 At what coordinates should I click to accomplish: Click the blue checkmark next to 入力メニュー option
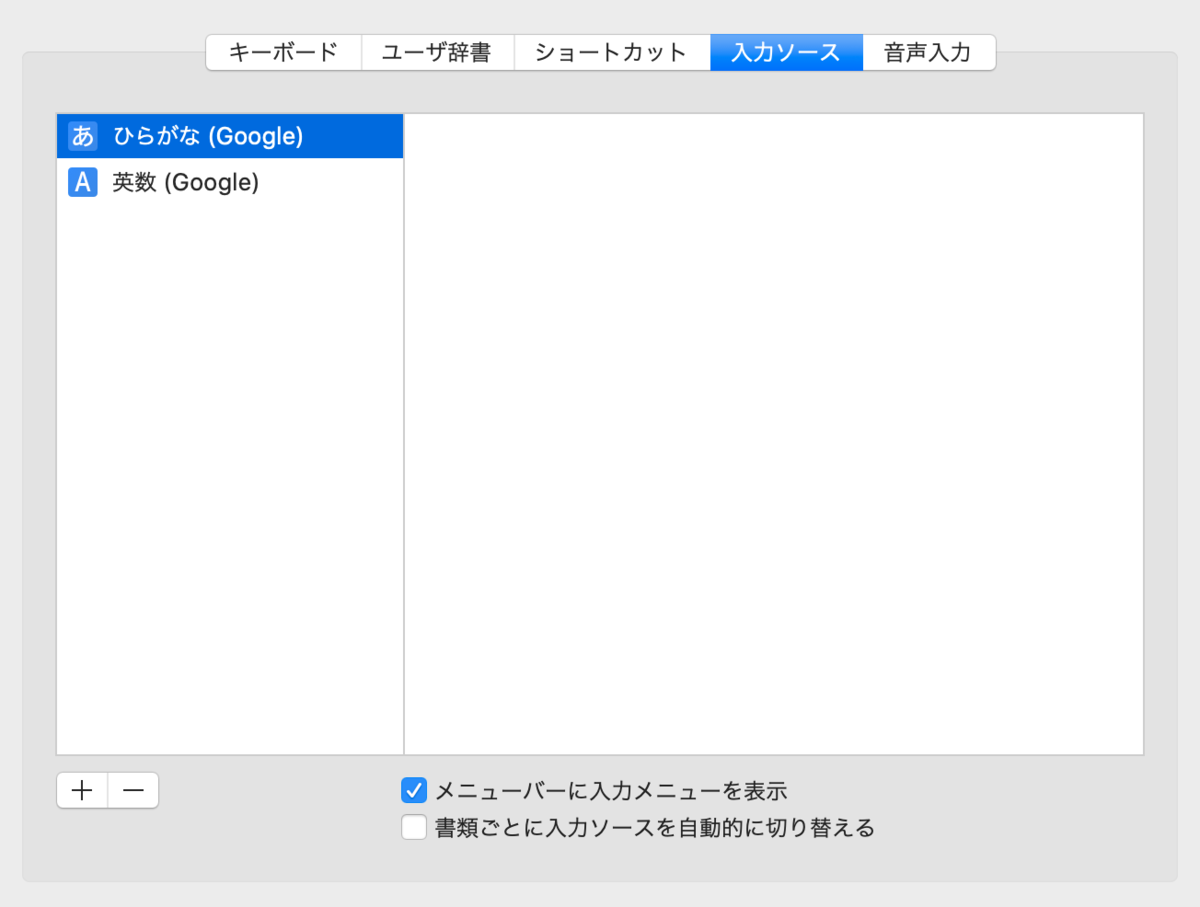[x=413, y=790]
